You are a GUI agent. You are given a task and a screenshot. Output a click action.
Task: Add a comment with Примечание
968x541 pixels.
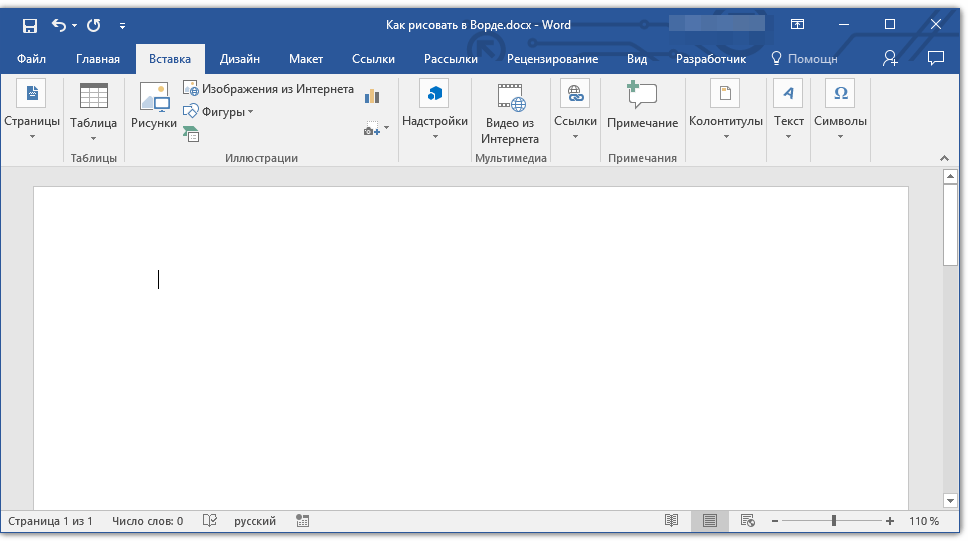click(x=642, y=107)
